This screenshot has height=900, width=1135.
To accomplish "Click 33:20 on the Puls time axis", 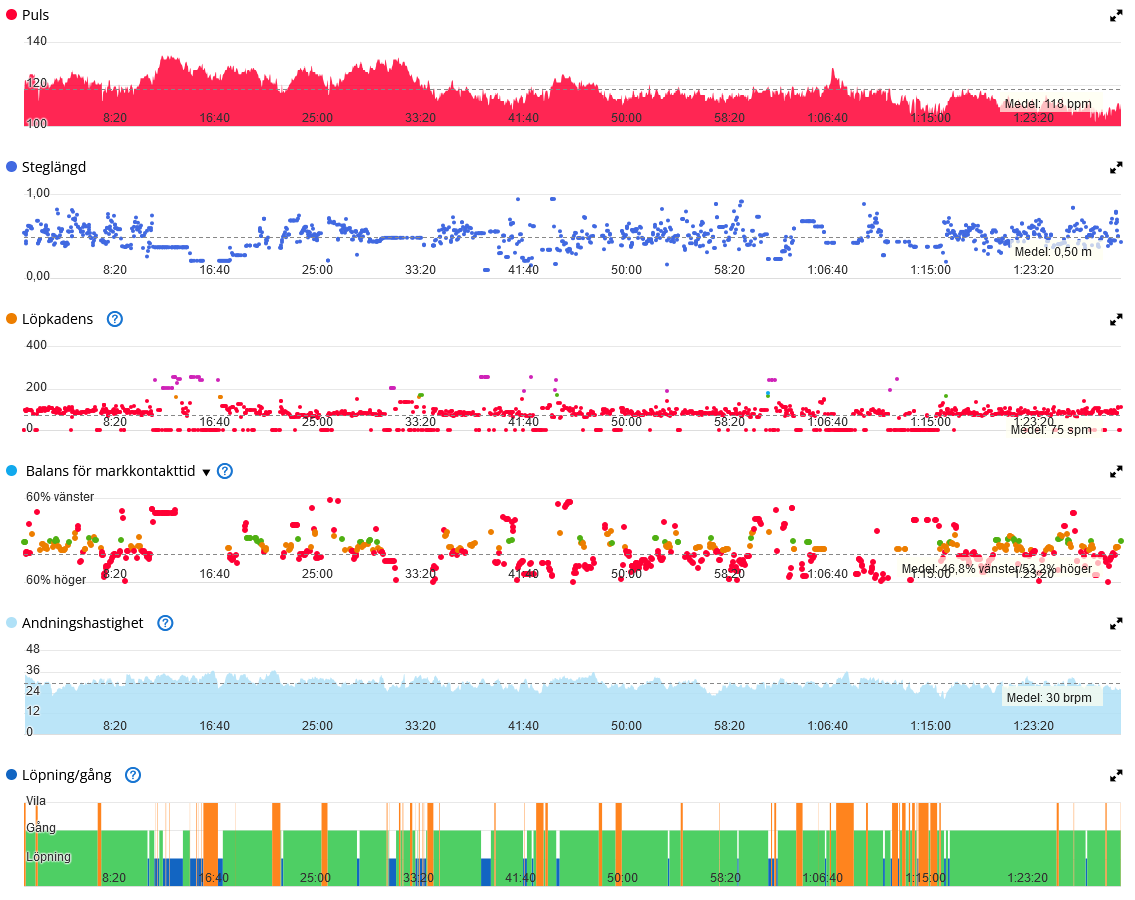I will click(421, 118).
